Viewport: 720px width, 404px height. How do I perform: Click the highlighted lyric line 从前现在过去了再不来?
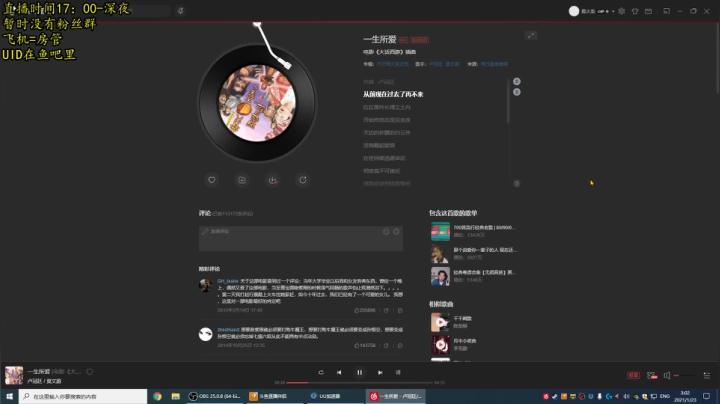tap(393, 94)
